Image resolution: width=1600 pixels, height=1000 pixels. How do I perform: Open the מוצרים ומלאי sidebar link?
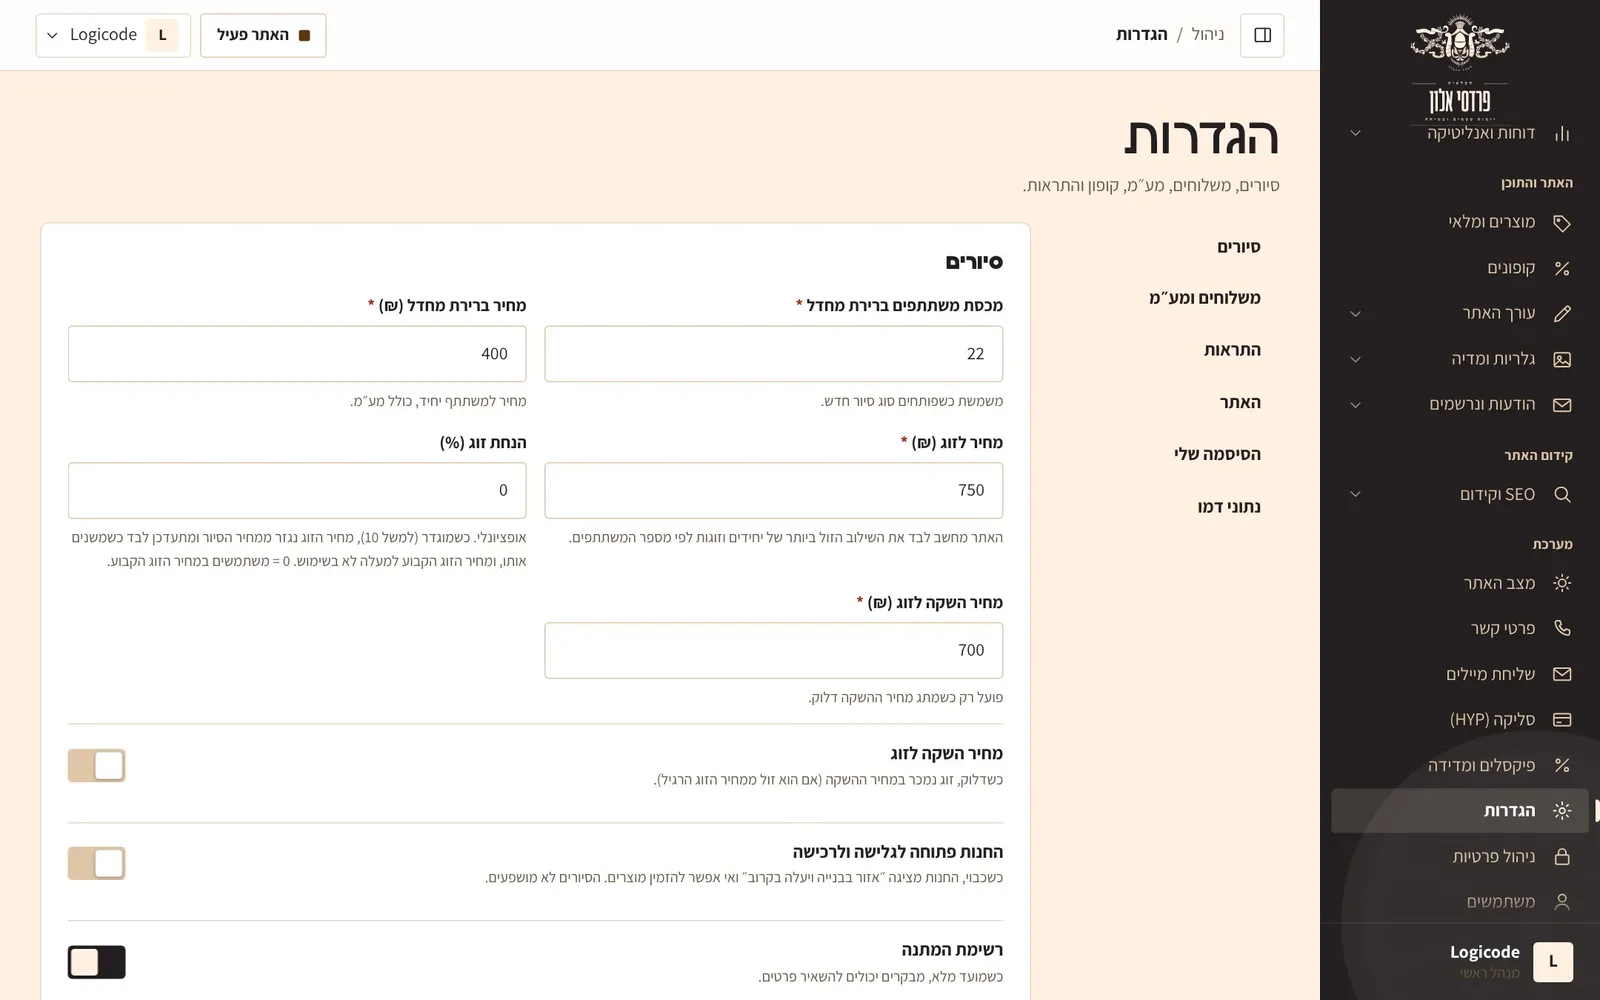[x=1459, y=222]
